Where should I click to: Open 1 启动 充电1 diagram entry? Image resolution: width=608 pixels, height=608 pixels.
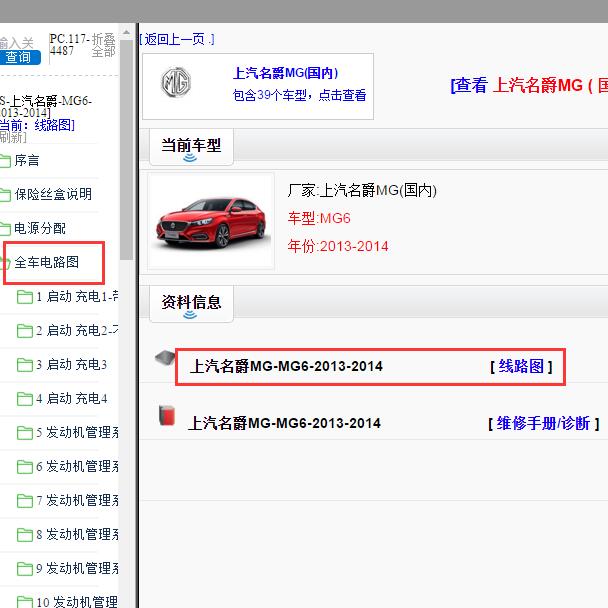coord(77,297)
